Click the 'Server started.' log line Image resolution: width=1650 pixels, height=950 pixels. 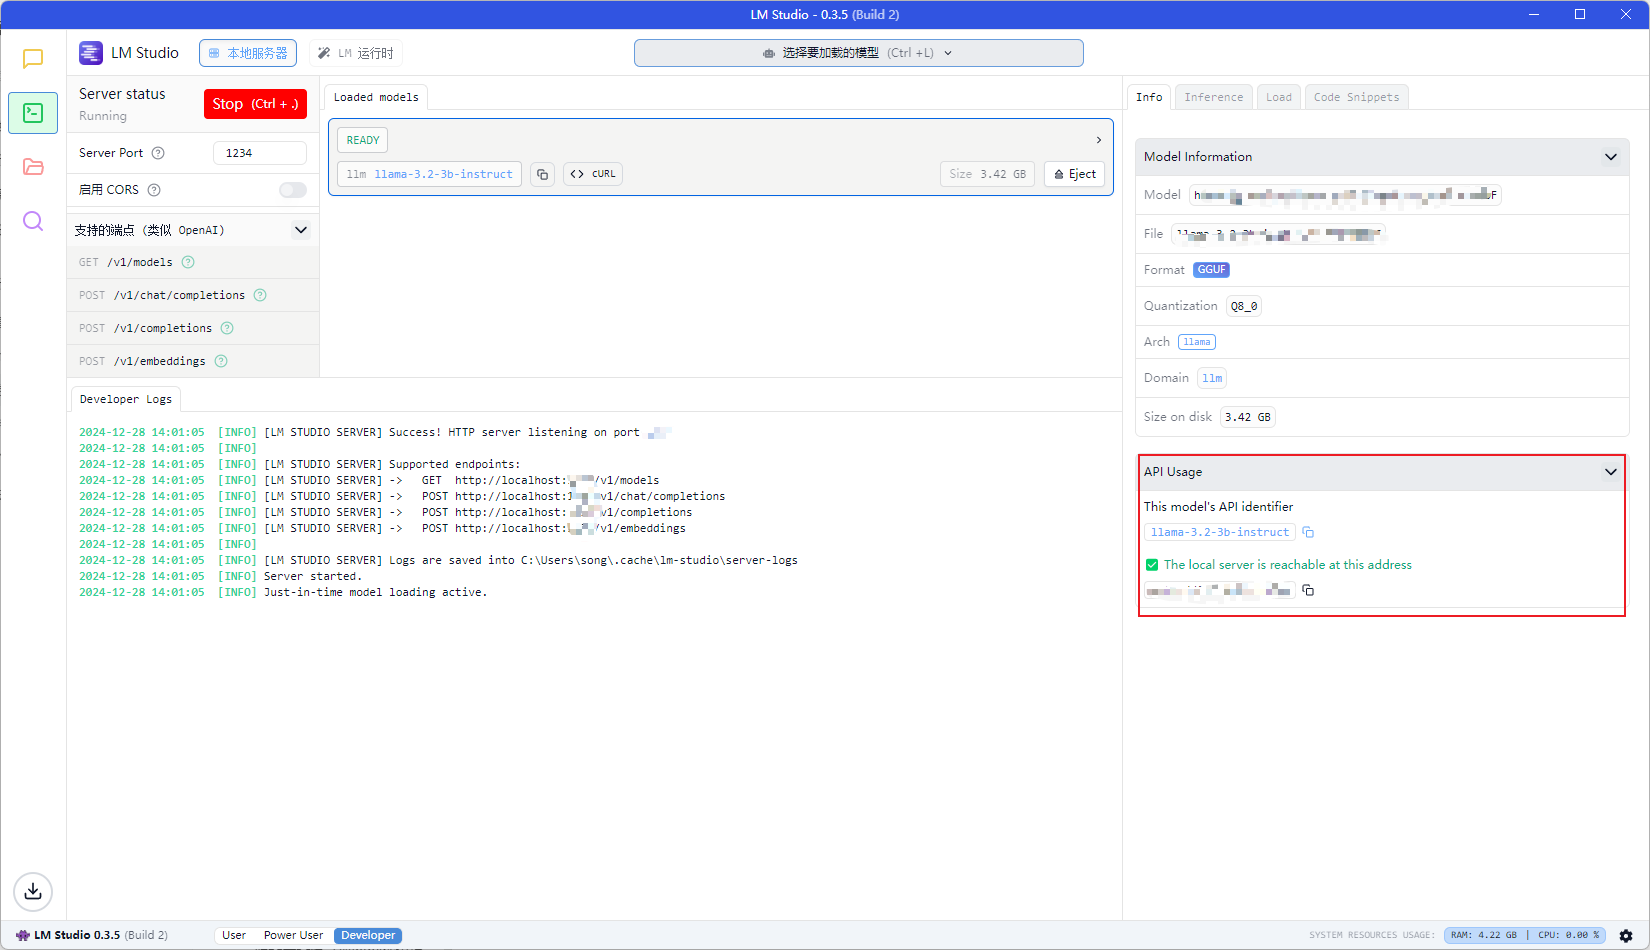click(313, 576)
